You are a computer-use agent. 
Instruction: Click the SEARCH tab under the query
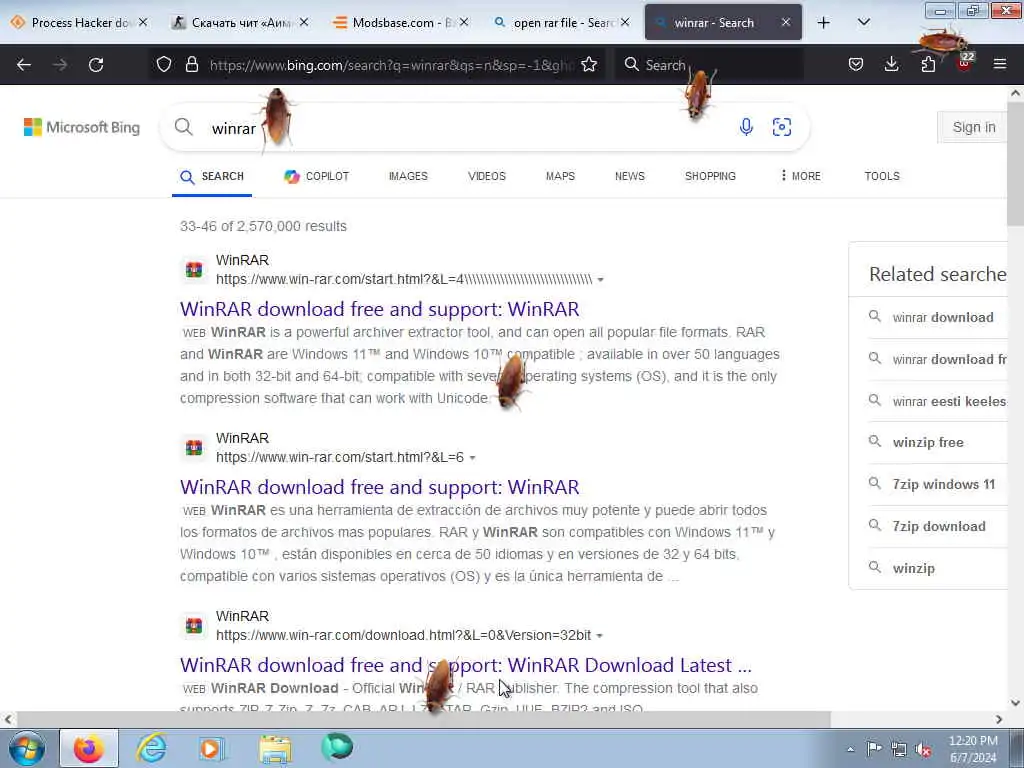pos(212,177)
